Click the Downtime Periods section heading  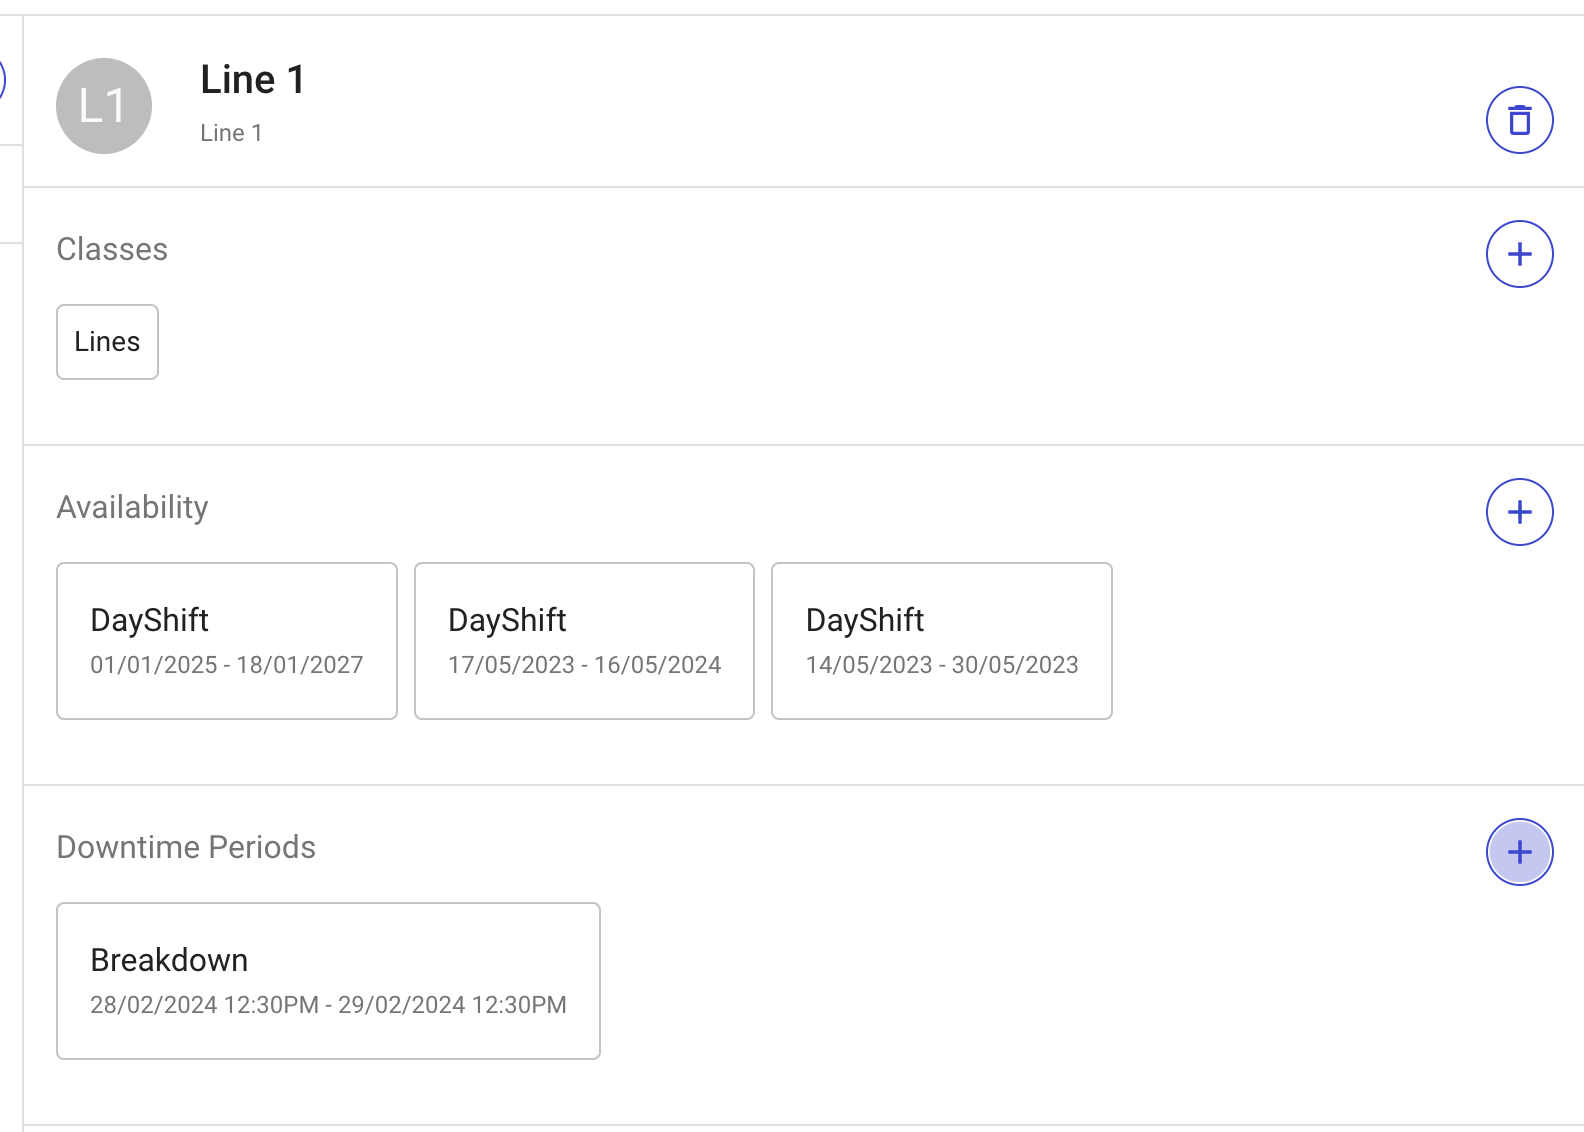[186, 847]
